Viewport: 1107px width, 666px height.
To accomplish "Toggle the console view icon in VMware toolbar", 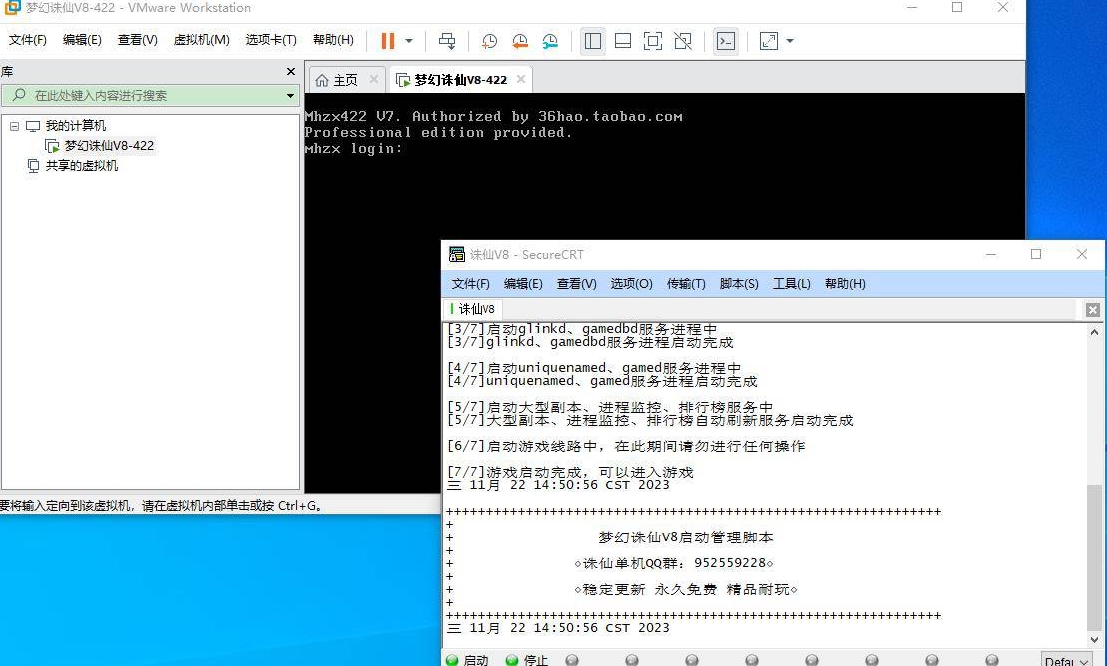I will click(x=726, y=41).
